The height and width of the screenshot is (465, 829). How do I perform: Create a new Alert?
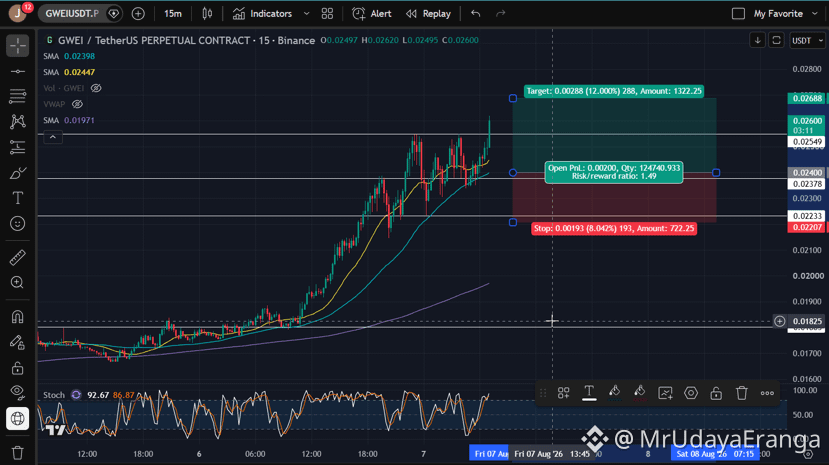372,14
